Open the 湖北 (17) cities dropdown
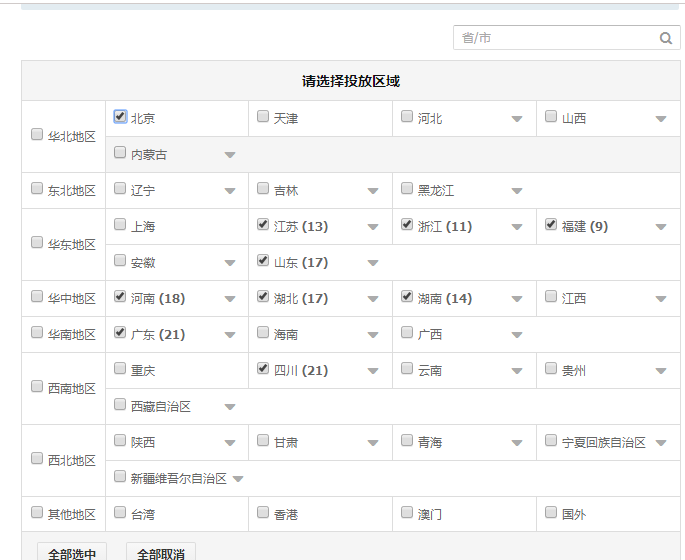Viewport: 685px width, 560px height. pos(373,299)
